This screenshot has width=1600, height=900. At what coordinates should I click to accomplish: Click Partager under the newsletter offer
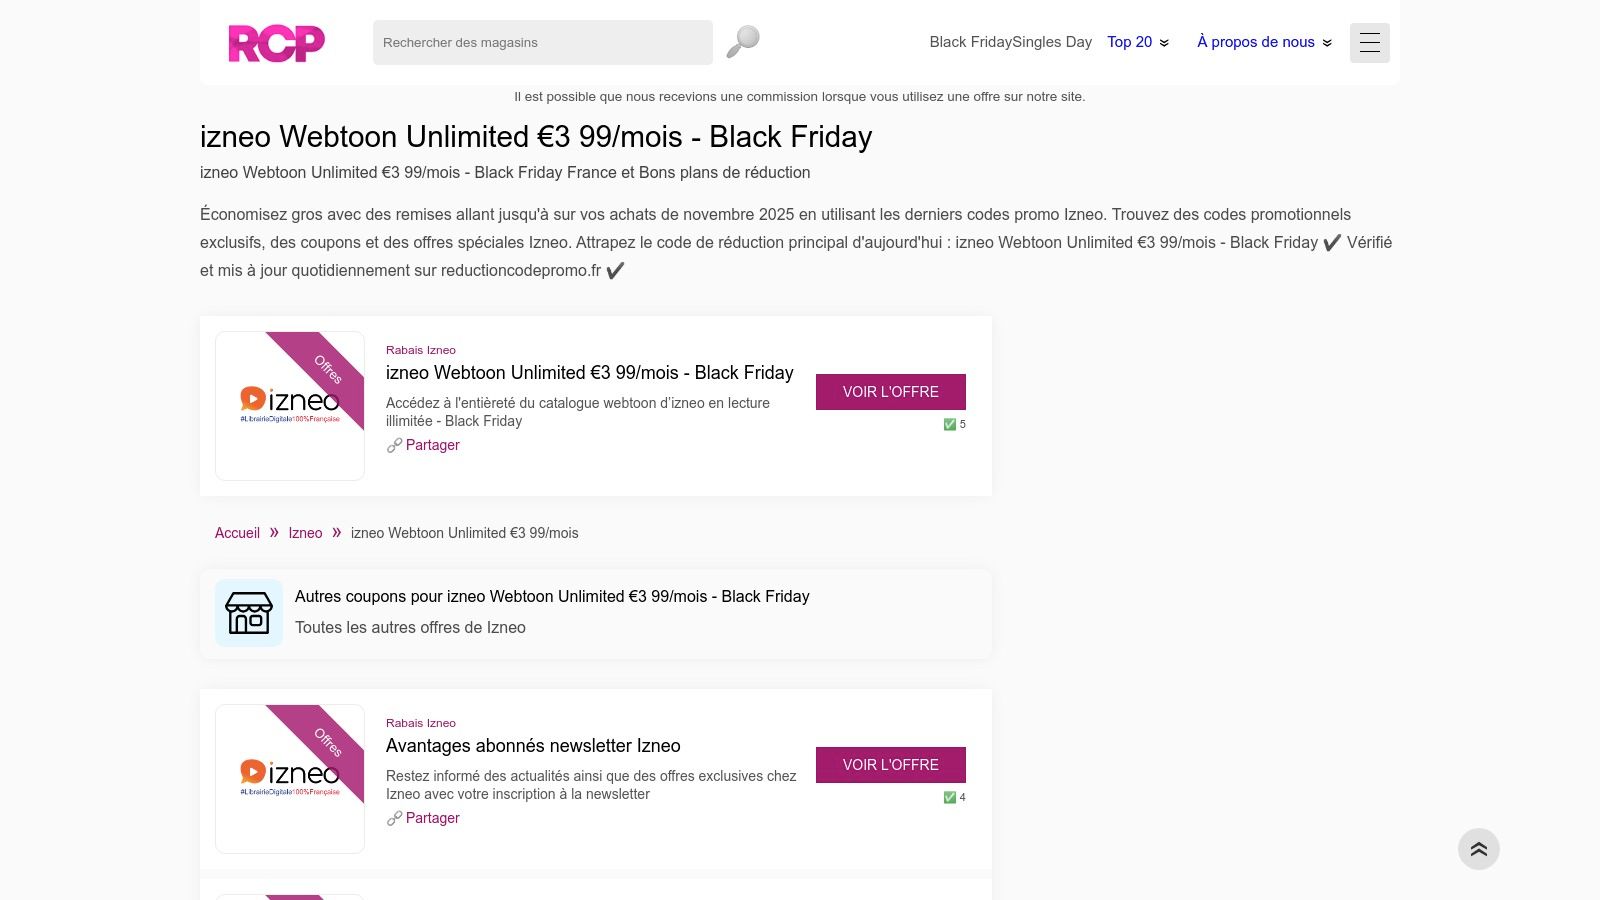[x=432, y=818]
